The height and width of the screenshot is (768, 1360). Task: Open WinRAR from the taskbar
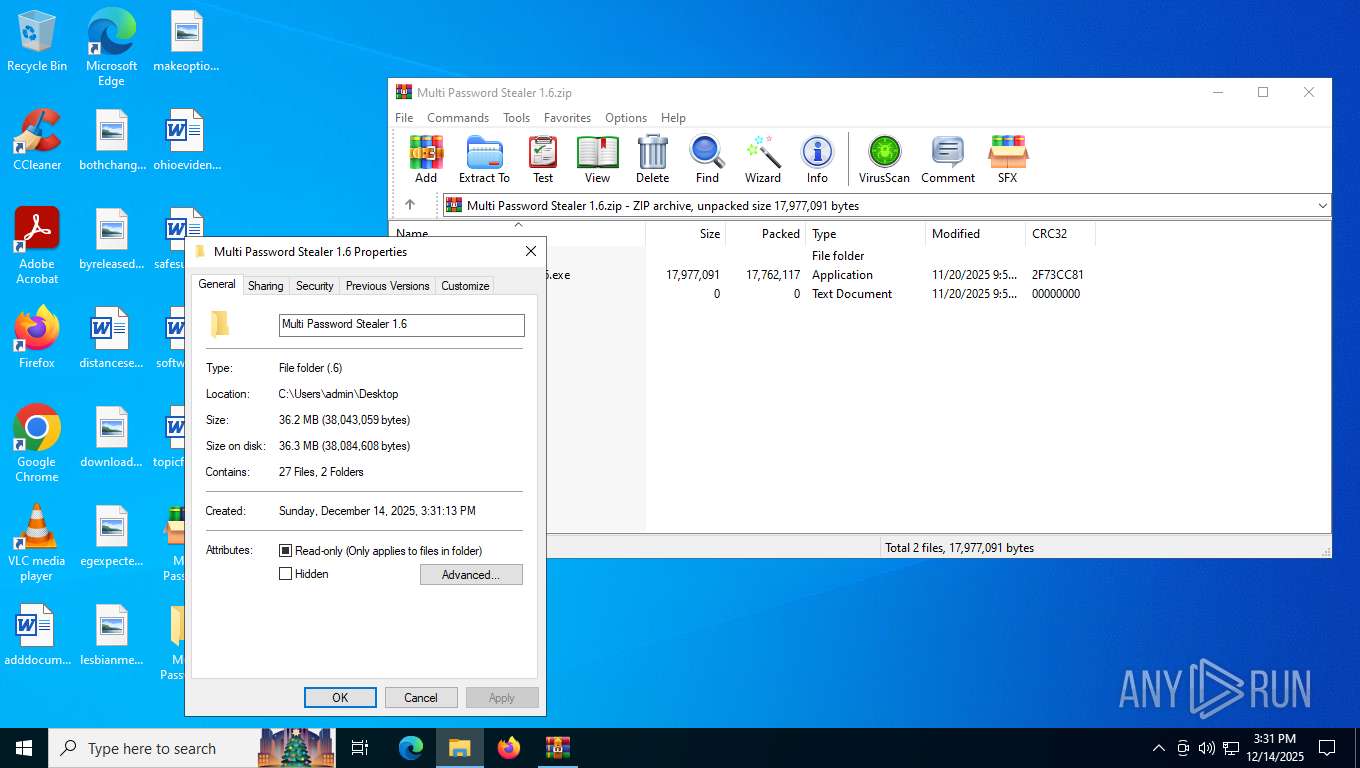(x=557, y=748)
